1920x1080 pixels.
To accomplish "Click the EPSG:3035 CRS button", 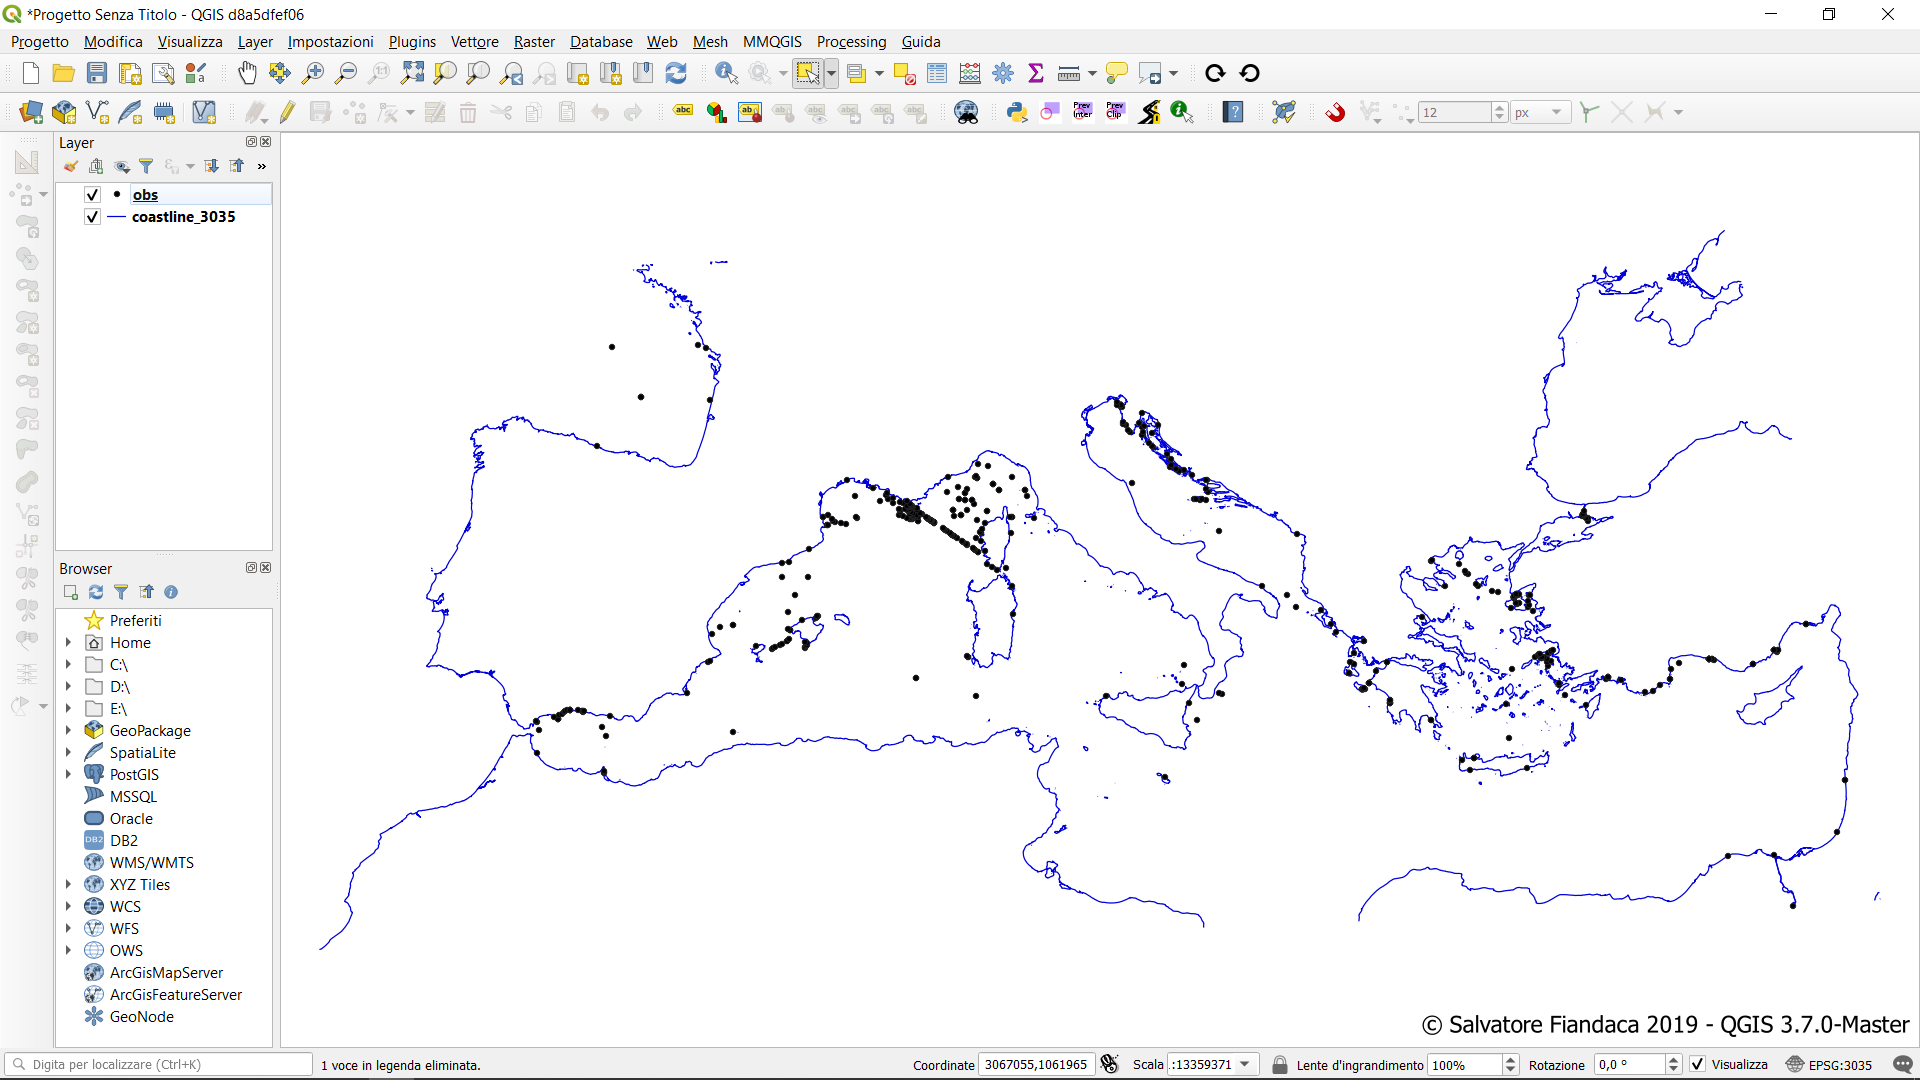I will [x=1830, y=1064].
